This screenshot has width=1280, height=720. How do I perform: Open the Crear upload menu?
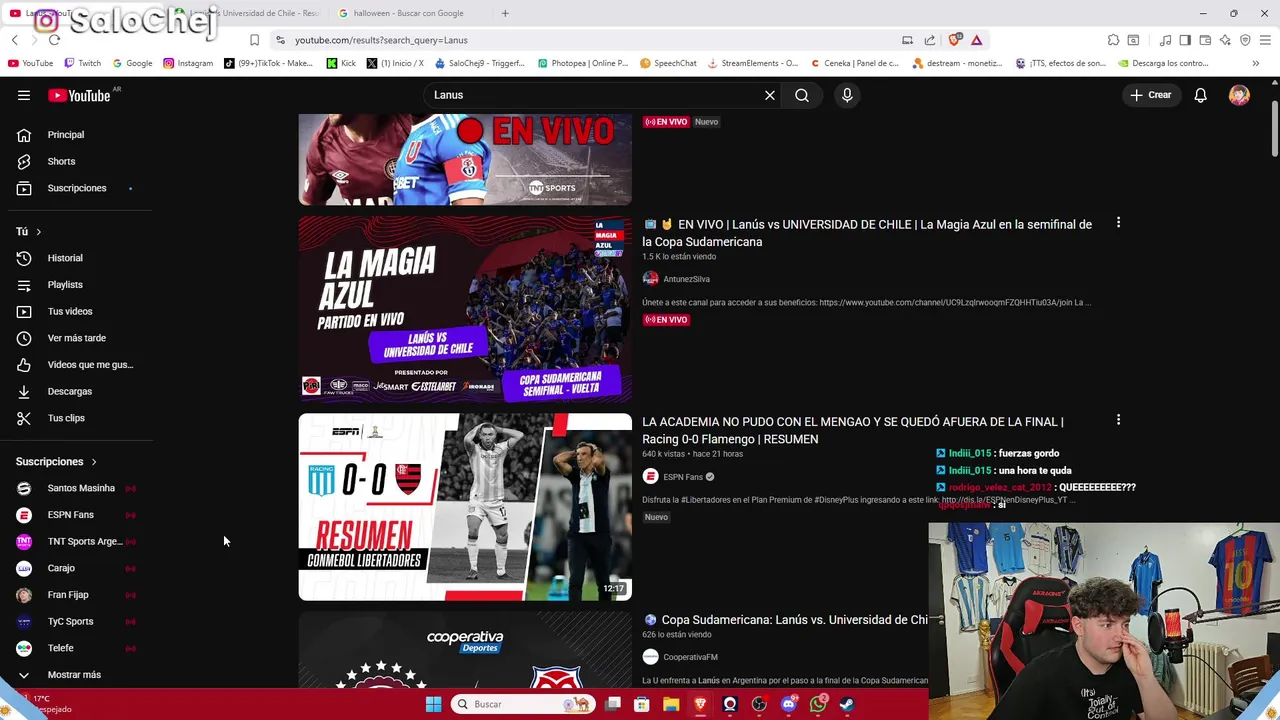[x=1151, y=95]
